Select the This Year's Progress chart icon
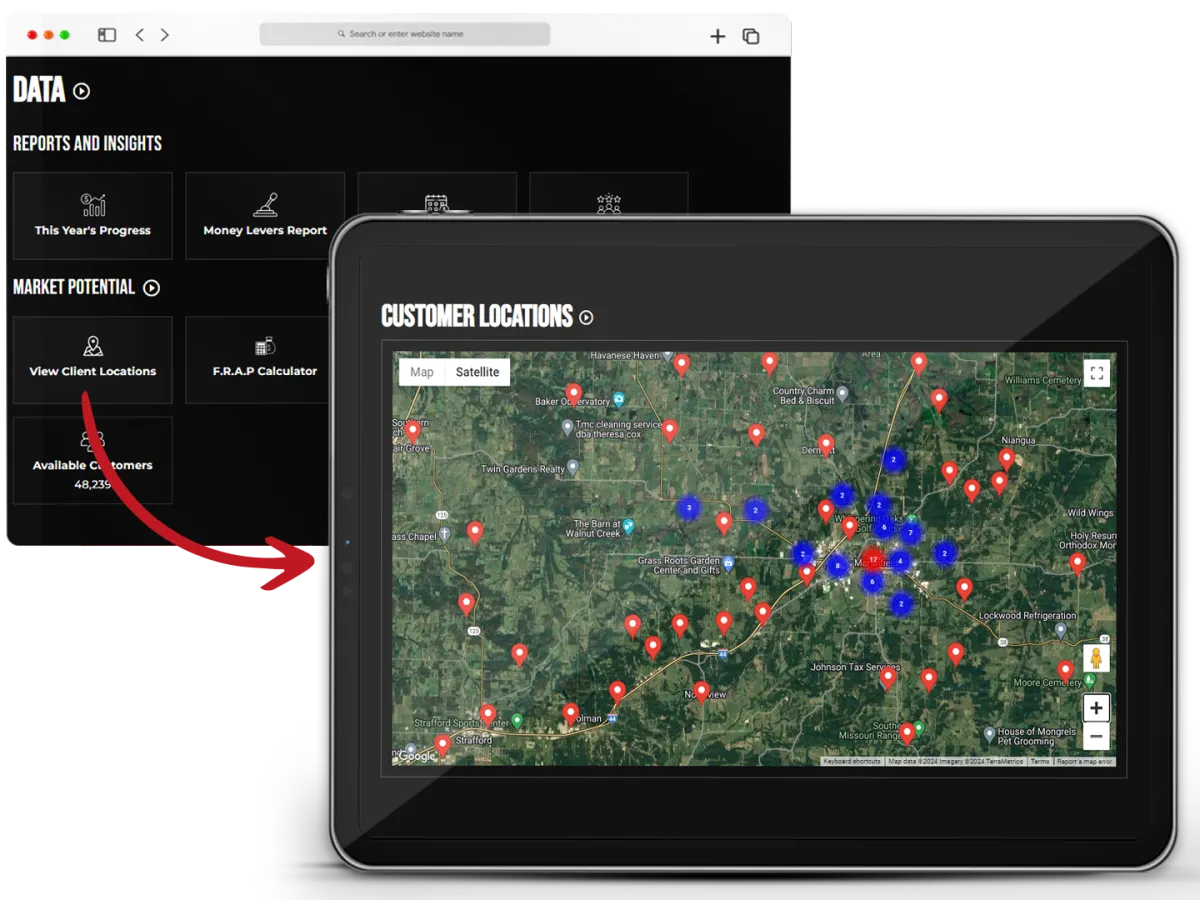 tap(93, 204)
